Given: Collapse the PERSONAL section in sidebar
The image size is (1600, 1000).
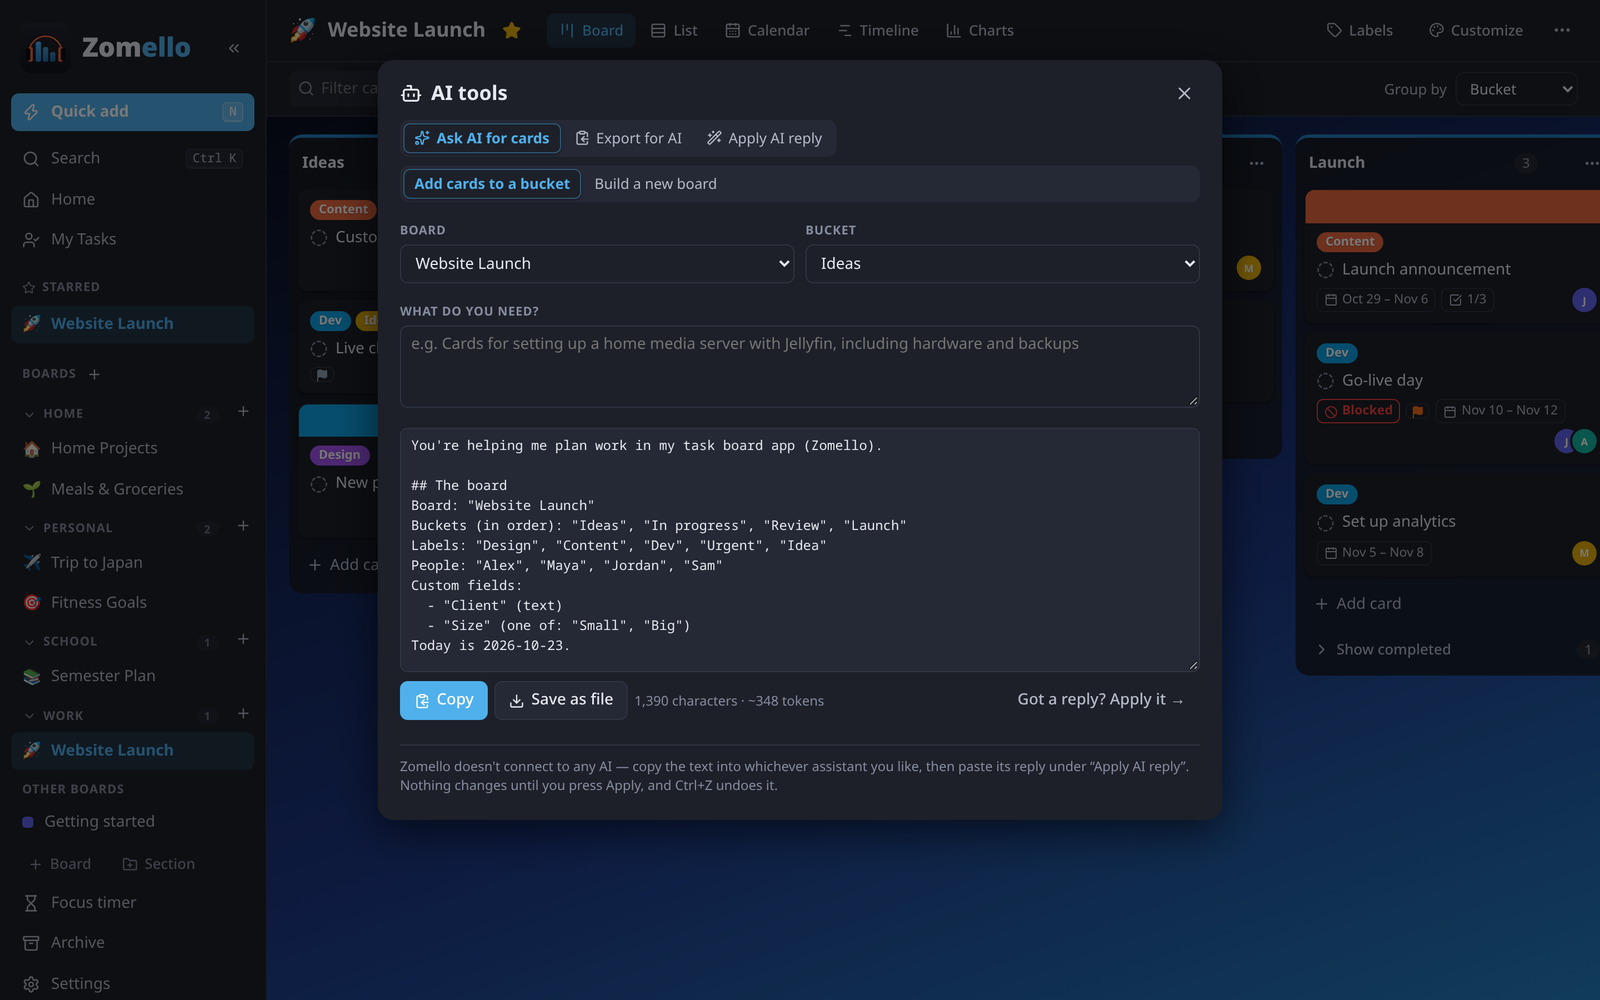Looking at the screenshot, I should pos(29,528).
